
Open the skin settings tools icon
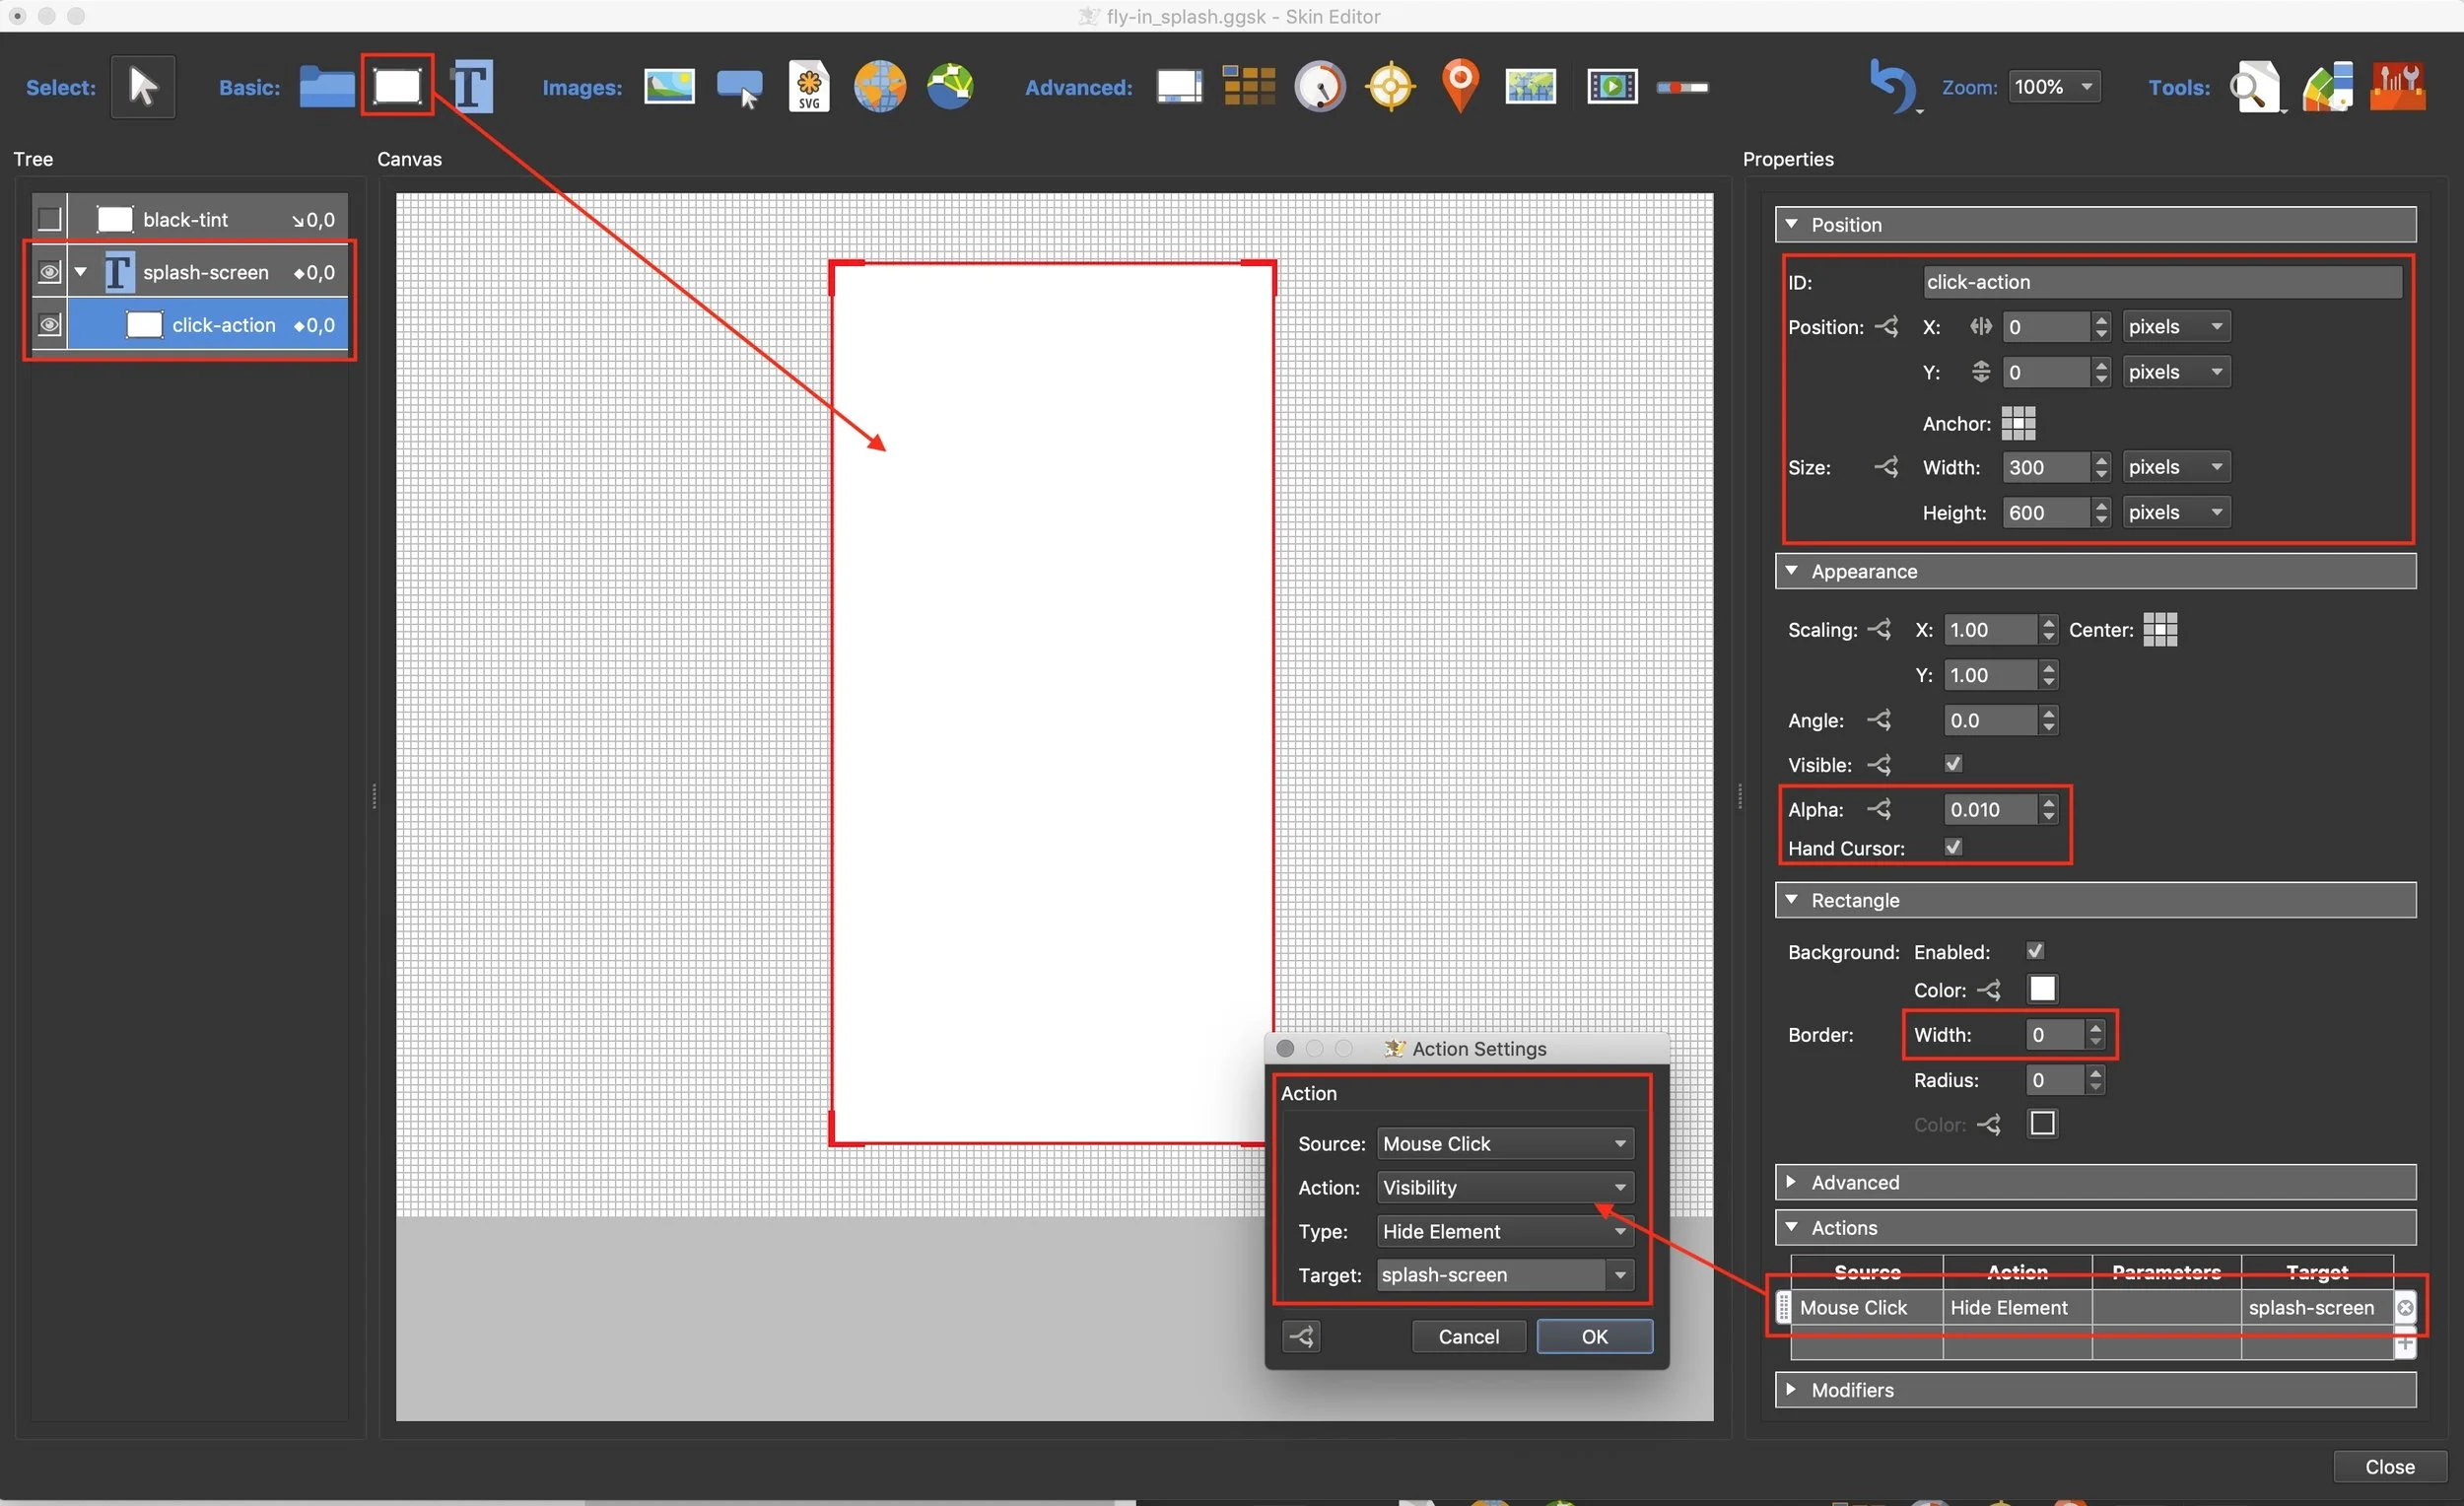tap(2398, 87)
